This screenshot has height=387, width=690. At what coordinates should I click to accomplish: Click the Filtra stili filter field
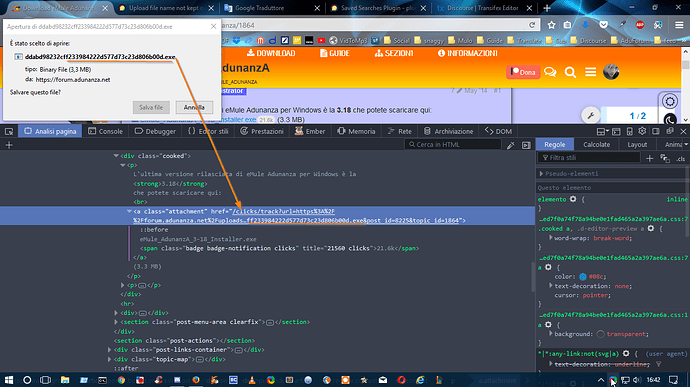coord(589,158)
